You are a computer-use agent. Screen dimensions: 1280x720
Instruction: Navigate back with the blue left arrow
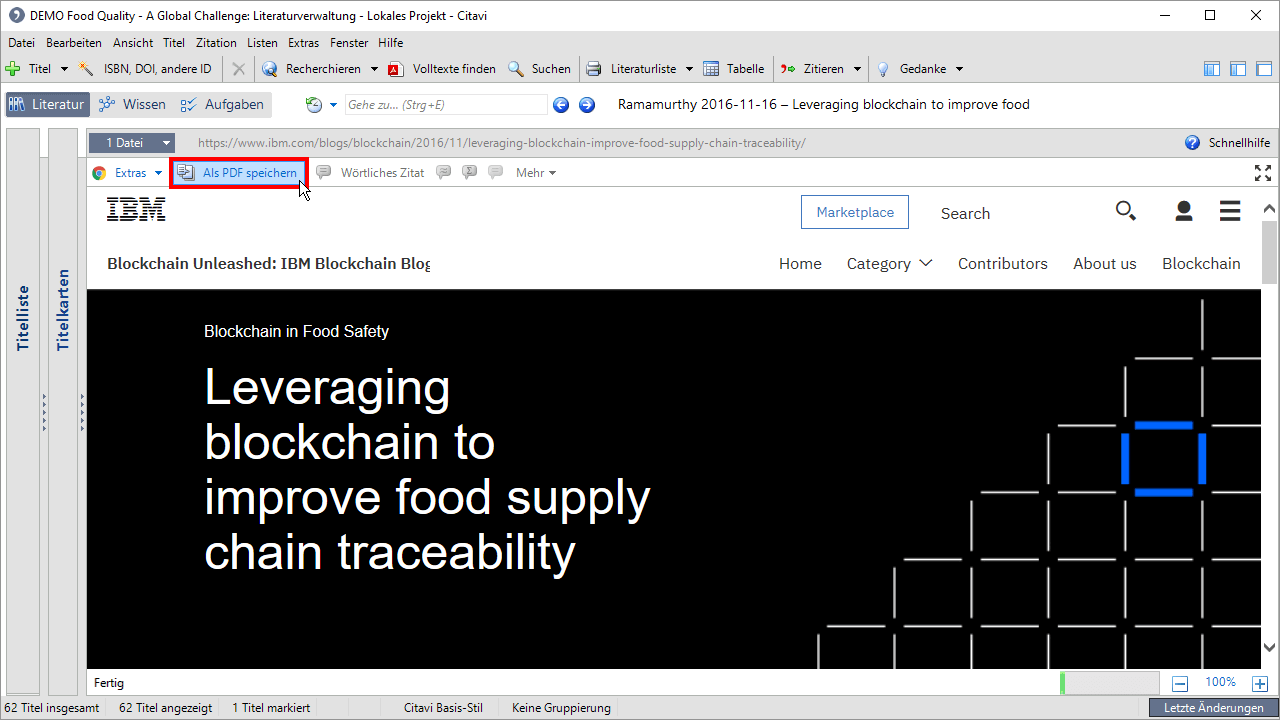pyautogui.click(x=561, y=105)
